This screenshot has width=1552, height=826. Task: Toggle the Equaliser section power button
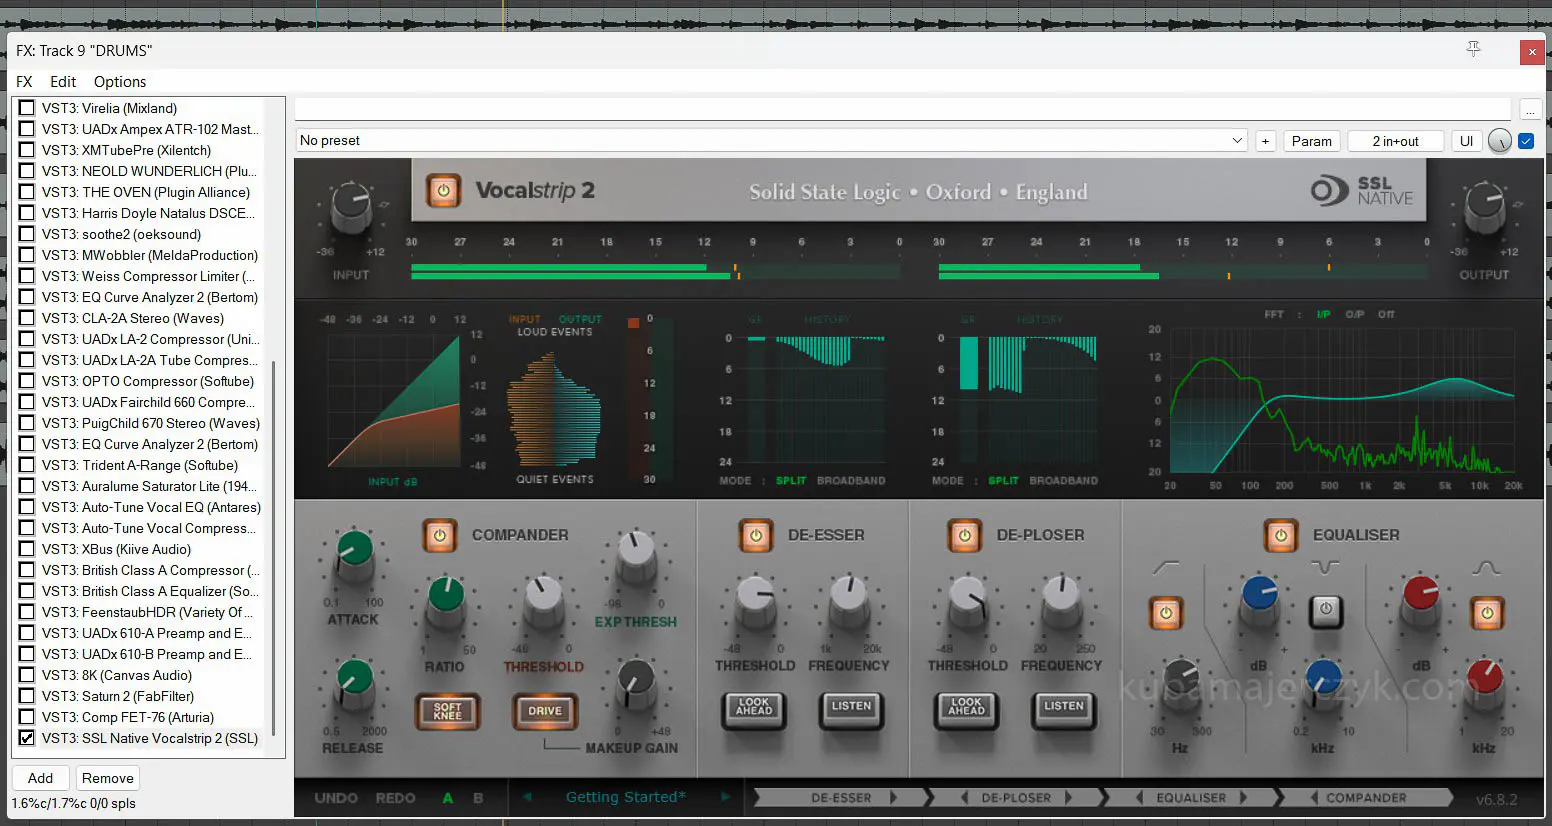1280,536
